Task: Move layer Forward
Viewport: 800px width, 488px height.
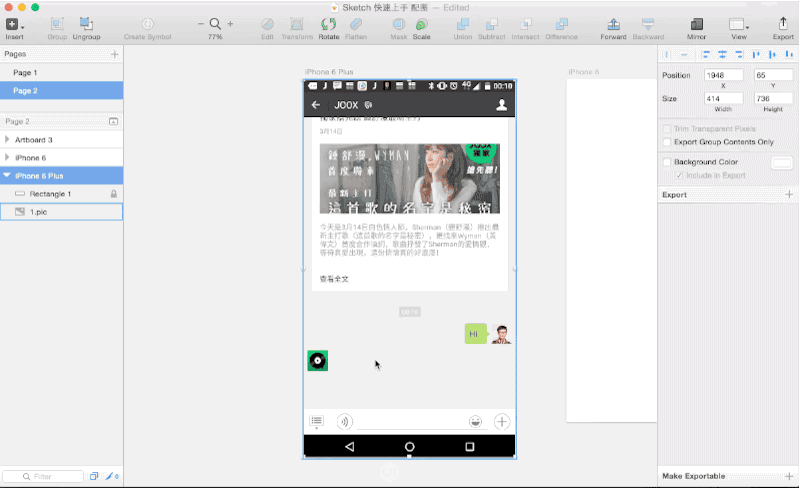Action: click(x=613, y=24)
